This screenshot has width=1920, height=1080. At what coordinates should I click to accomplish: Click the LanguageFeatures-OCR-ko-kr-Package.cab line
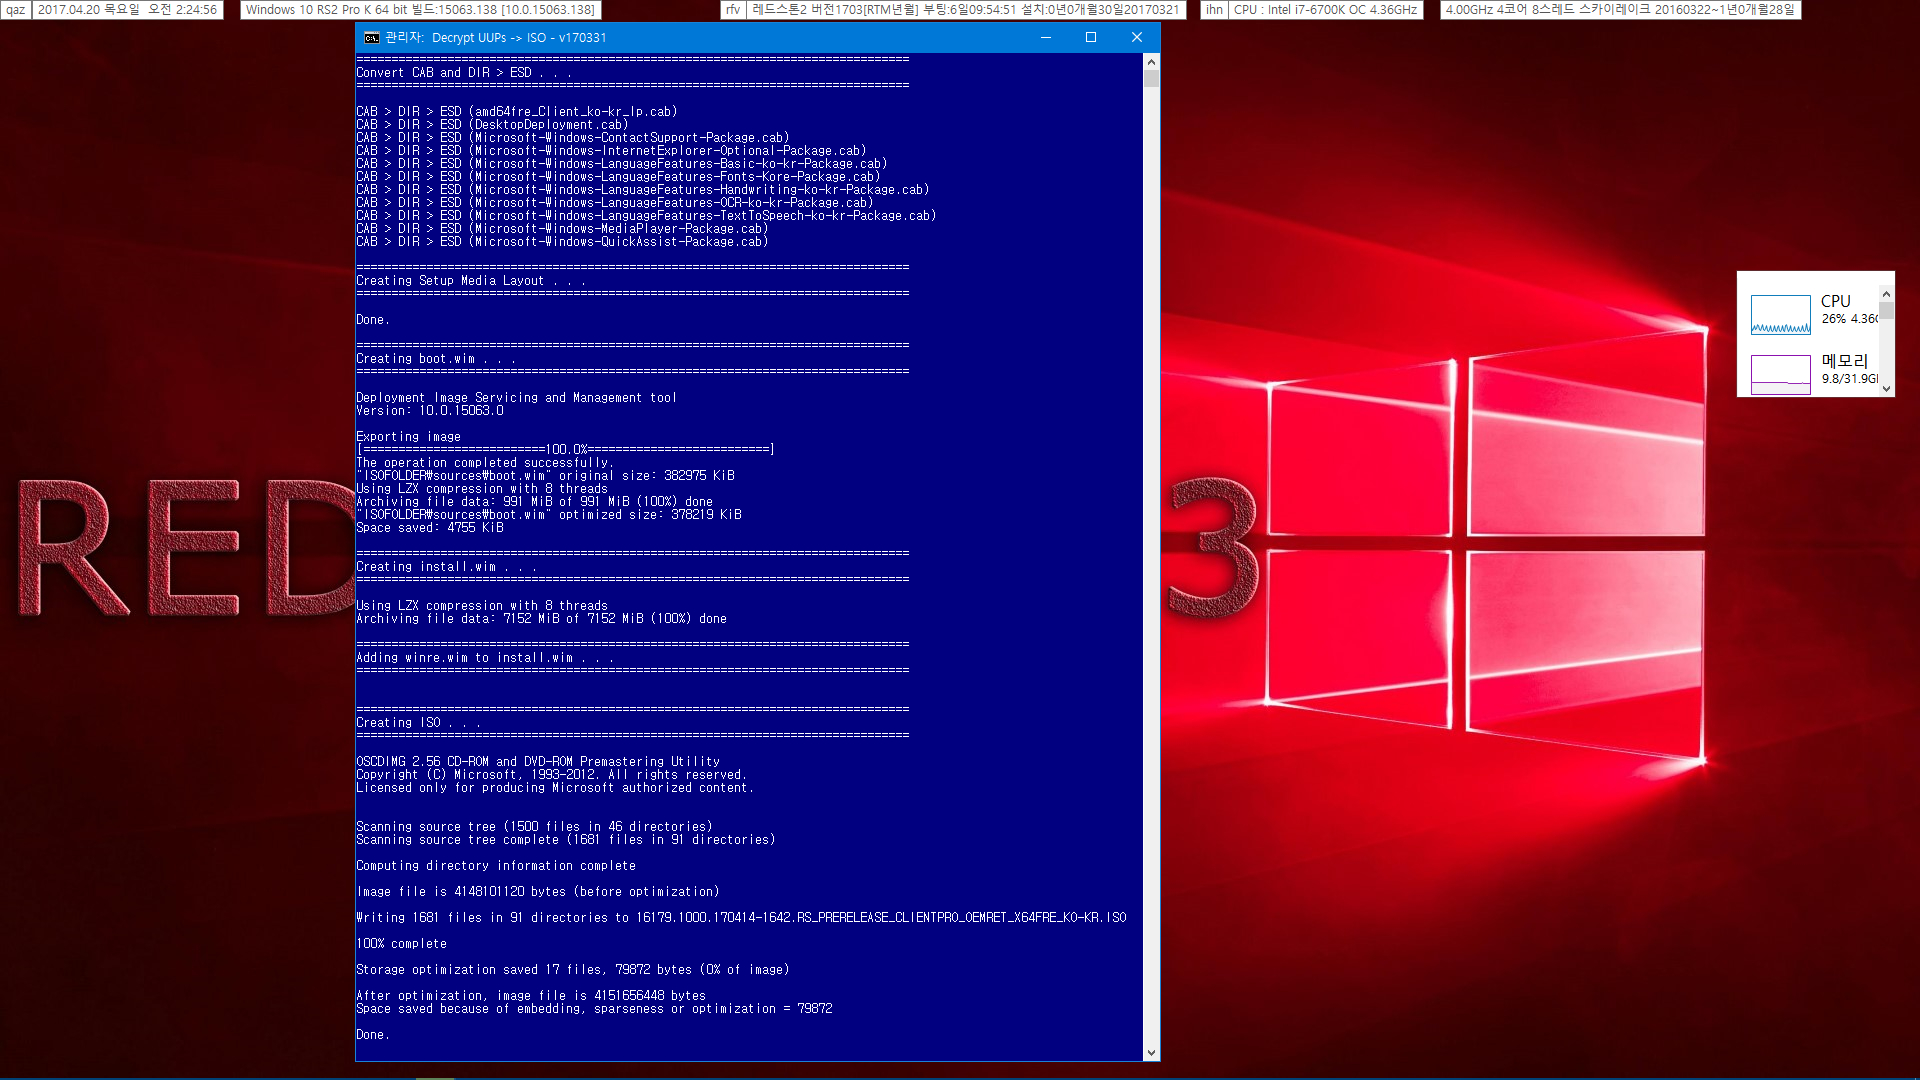coord(615,203)
